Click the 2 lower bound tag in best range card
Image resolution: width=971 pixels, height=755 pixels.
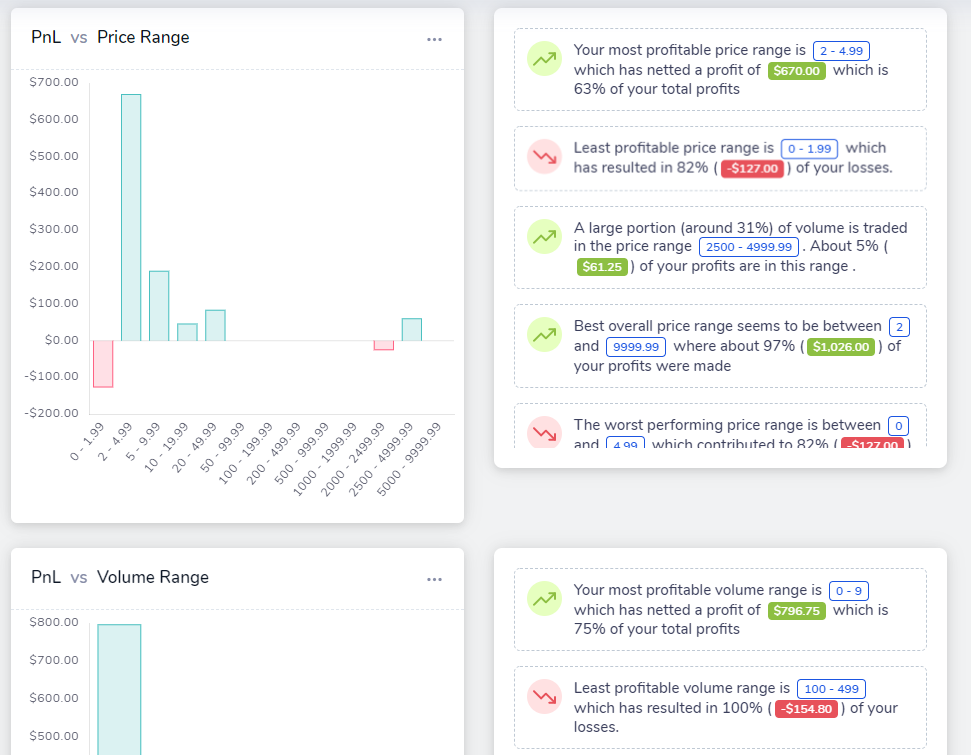pyautogui.click(x=899, y=327)
